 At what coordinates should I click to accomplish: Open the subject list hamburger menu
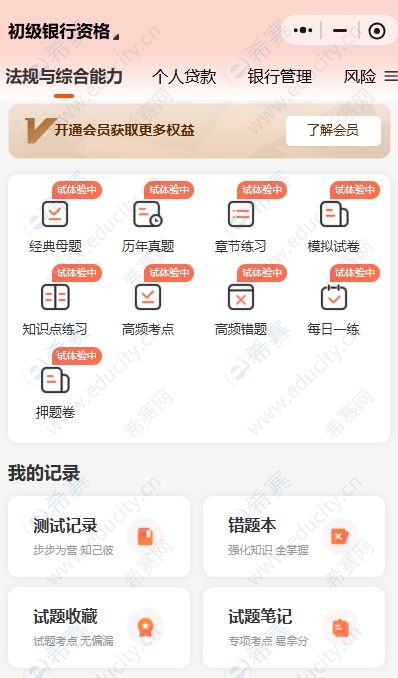391,77
